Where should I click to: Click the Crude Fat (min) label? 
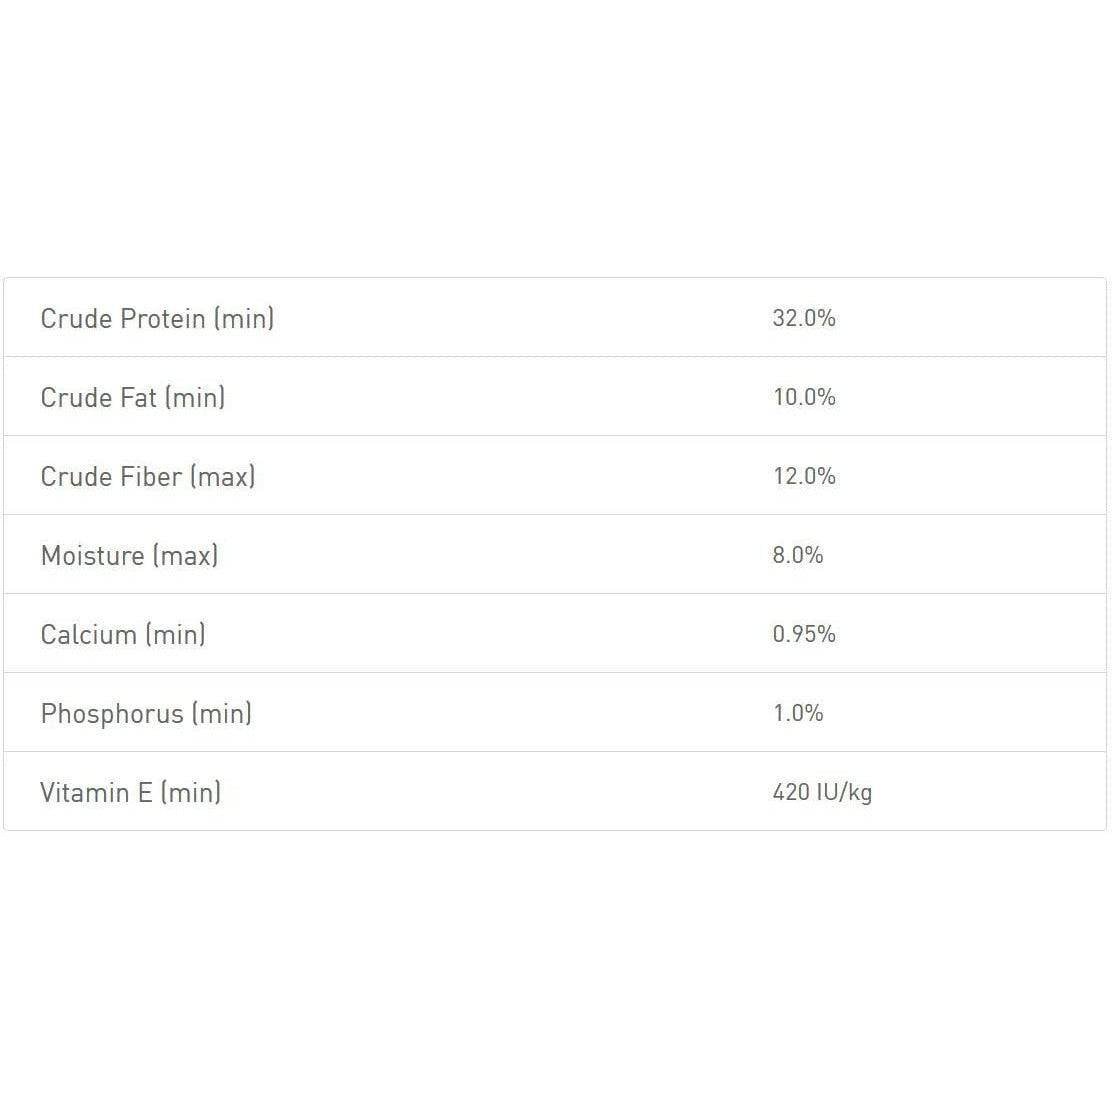pyautogui.click(x=133, y=397)
